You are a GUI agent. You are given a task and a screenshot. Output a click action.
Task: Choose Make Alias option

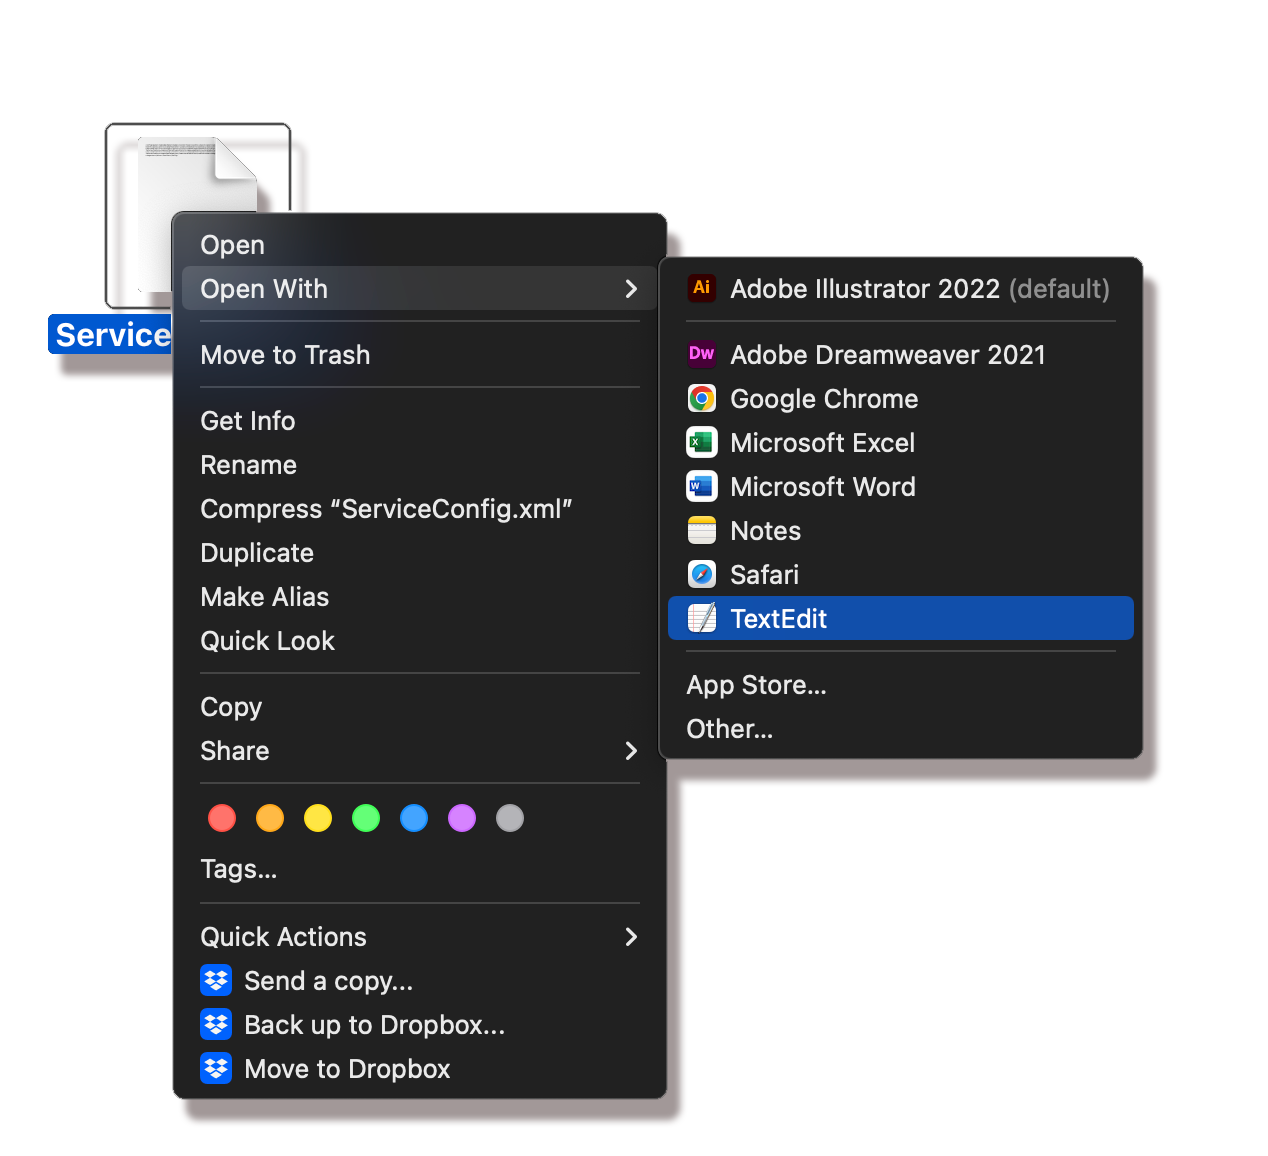420,597
